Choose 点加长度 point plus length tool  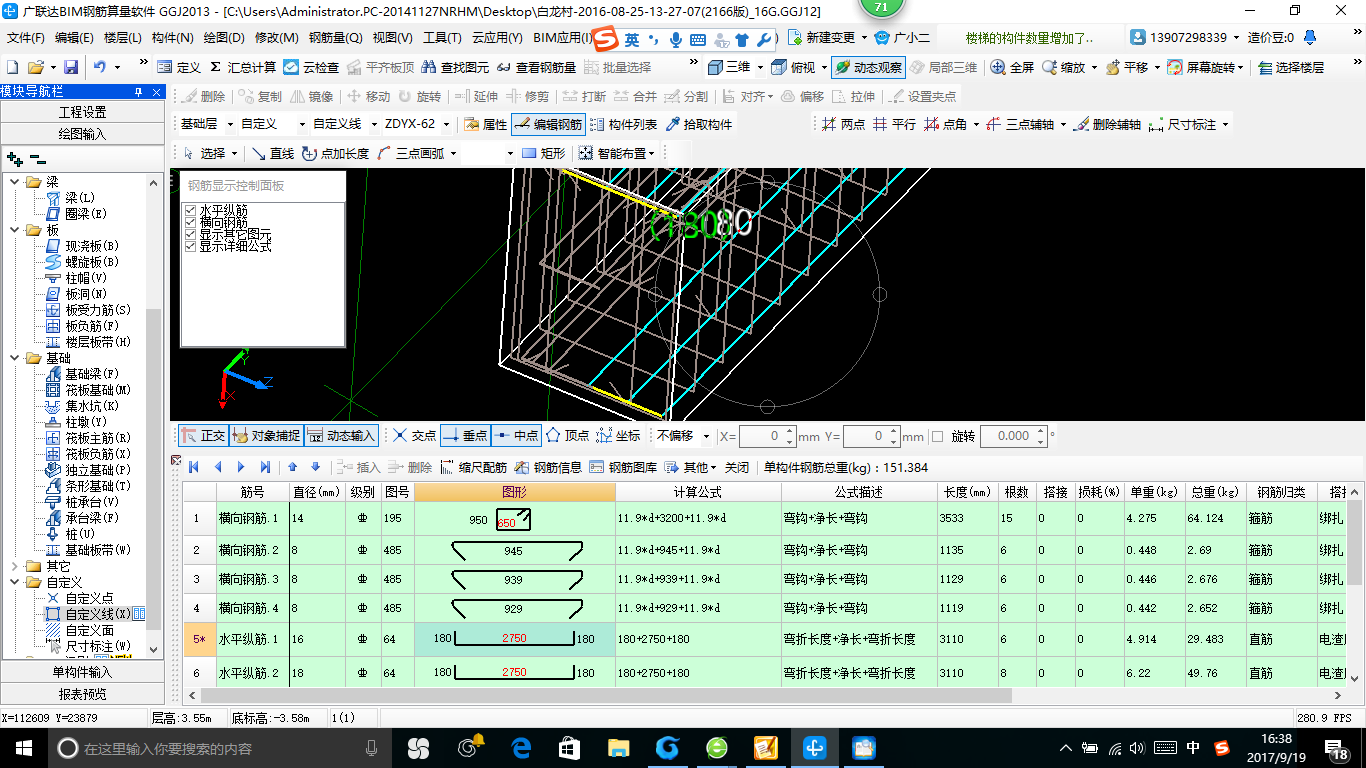click(335, 153)
